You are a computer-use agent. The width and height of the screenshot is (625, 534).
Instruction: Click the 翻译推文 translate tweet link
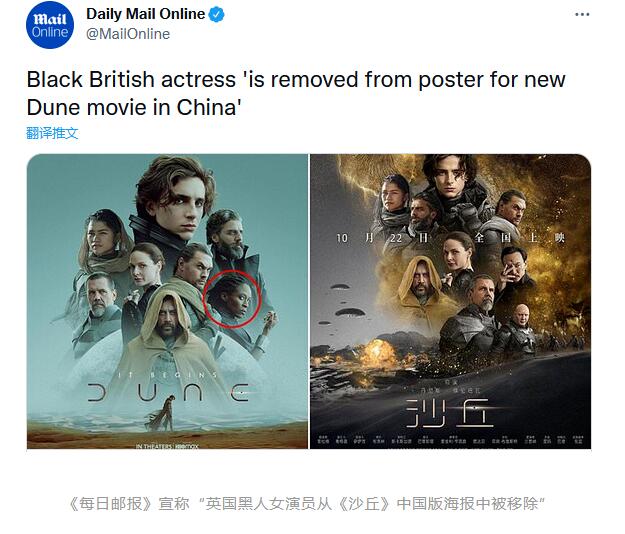tap(52, 133)
